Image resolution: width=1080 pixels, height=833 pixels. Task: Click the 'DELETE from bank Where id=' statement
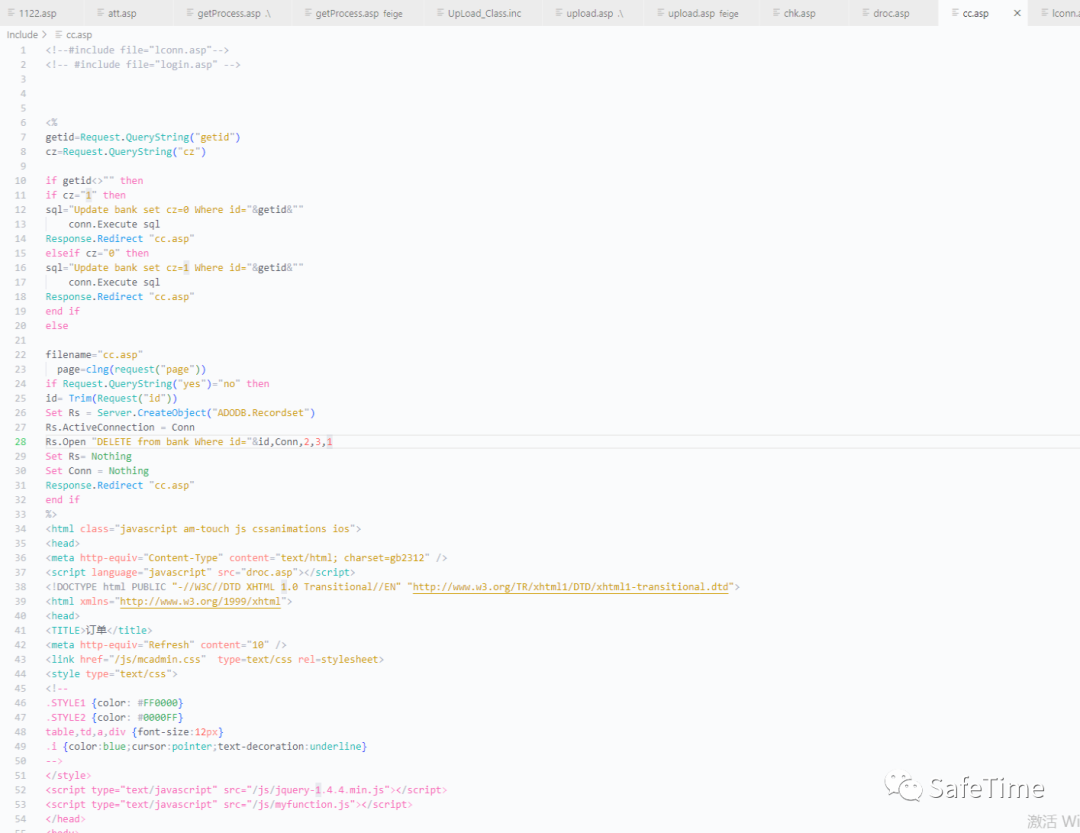(x=189, y=442)
